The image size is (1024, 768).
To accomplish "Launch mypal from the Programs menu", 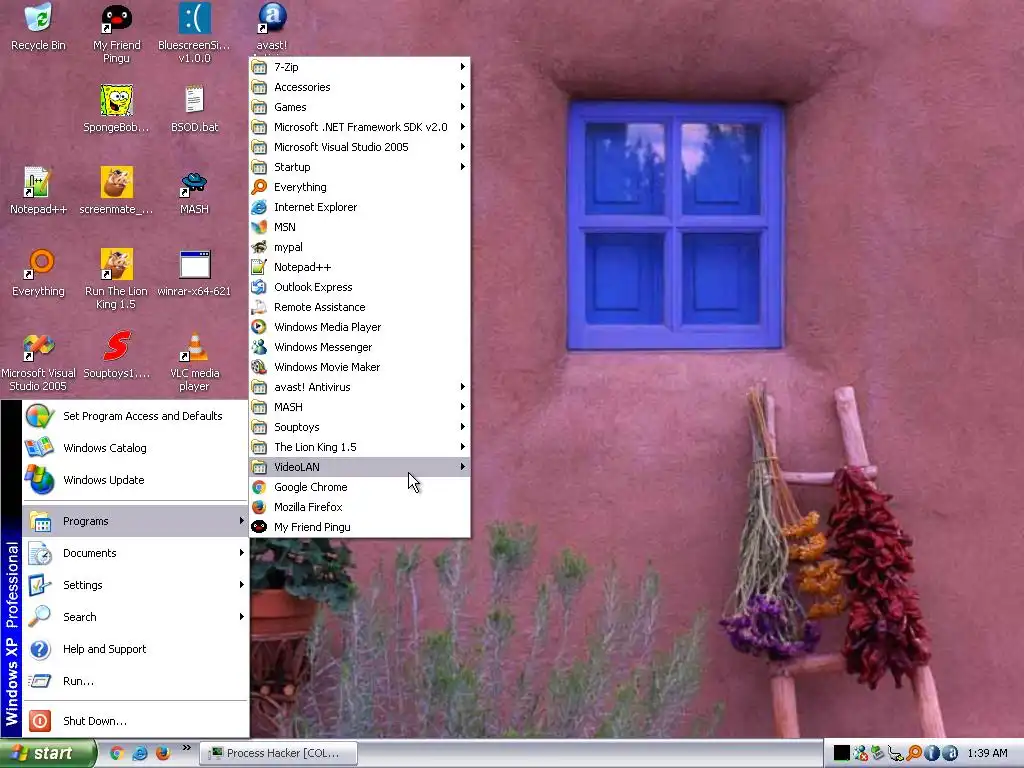I will click(x=359, y=247).
